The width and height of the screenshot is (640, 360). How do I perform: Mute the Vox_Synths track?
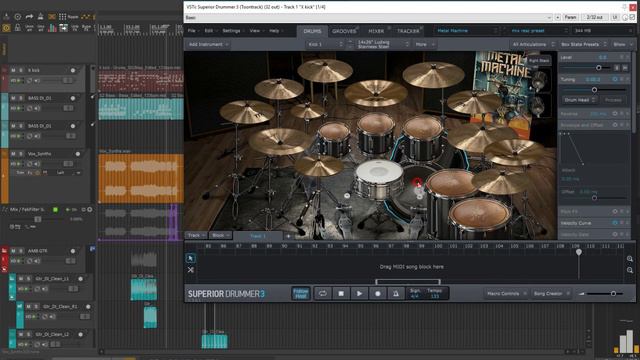13,154
